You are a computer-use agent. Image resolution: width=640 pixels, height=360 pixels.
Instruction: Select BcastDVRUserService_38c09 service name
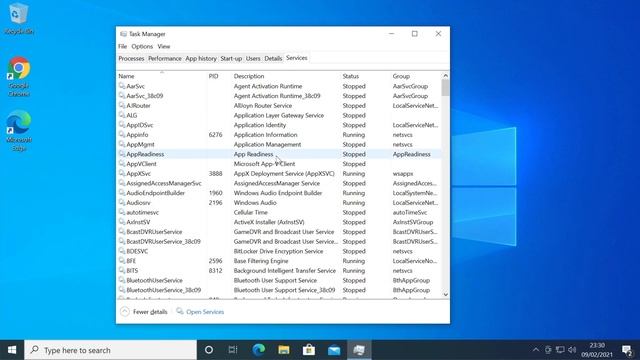163,241
